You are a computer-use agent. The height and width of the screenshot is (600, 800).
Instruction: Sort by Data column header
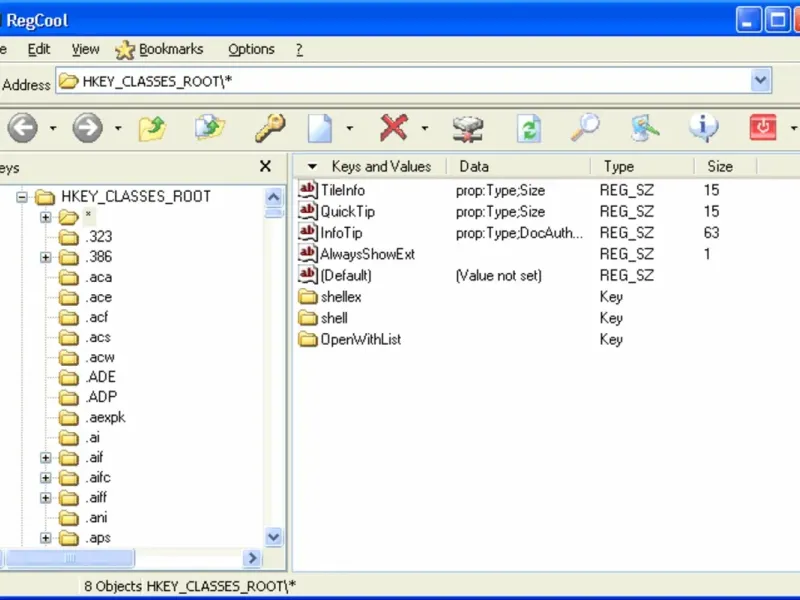518,166
